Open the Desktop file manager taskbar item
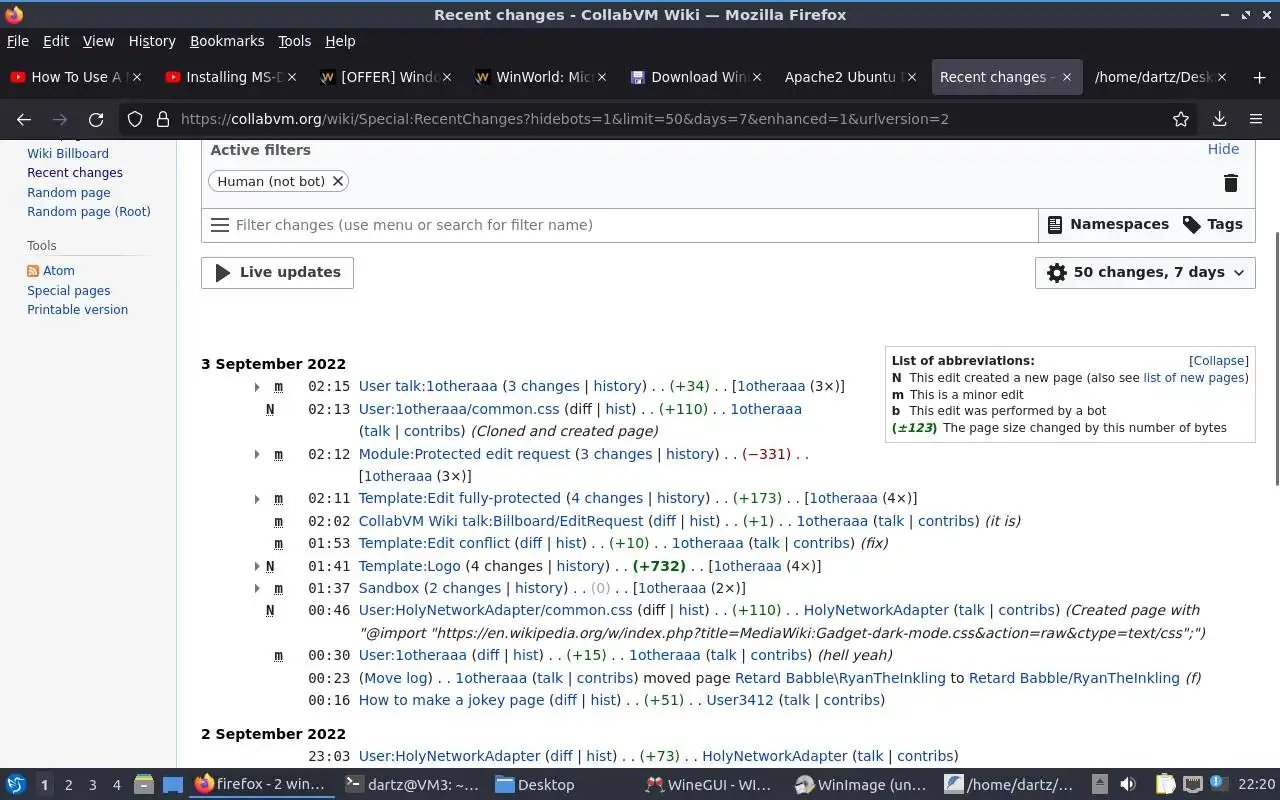 click(535, 785)
